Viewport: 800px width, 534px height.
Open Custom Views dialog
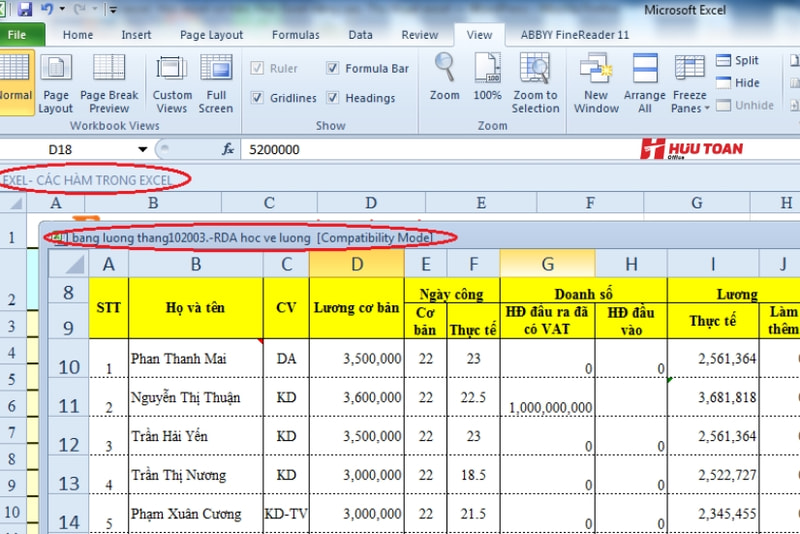pos(172,84)
